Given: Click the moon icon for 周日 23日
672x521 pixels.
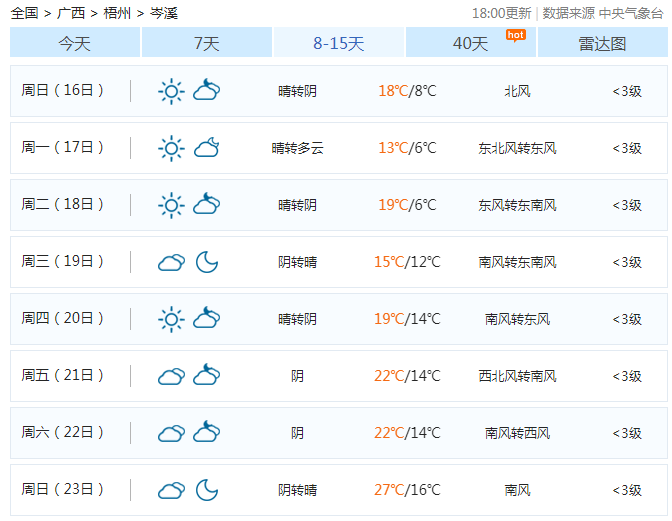Looking at the screenshot, I should click(207, 490).
